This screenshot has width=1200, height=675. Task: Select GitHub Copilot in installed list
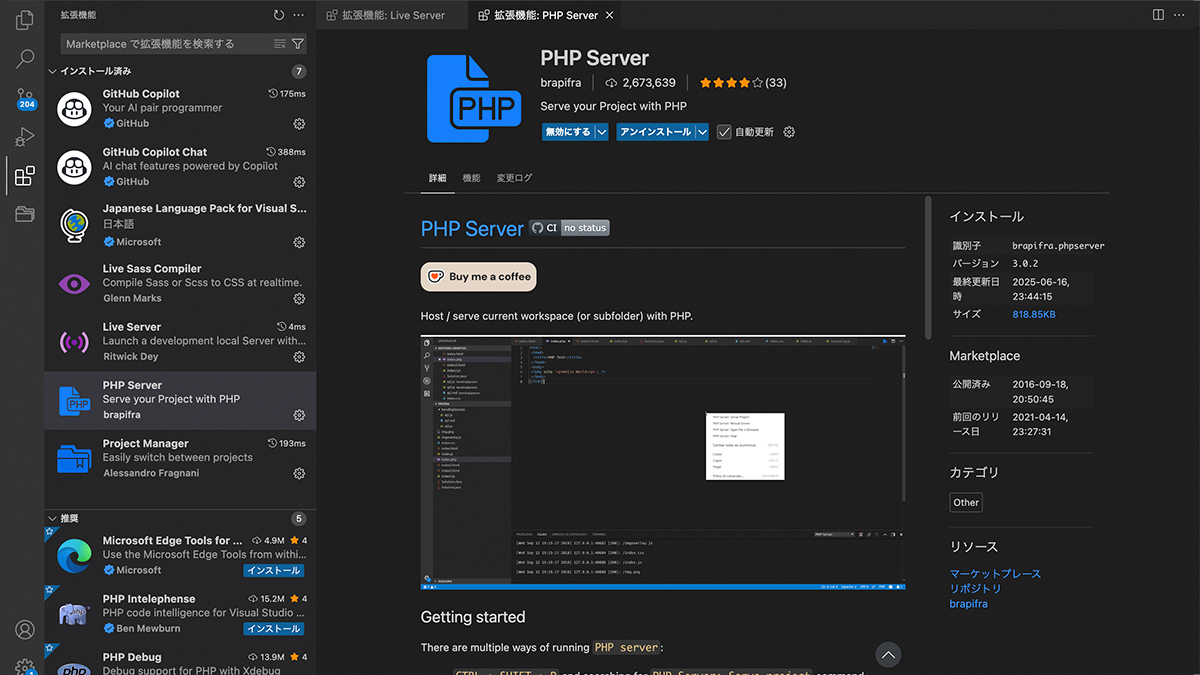[x=180, y=109]
